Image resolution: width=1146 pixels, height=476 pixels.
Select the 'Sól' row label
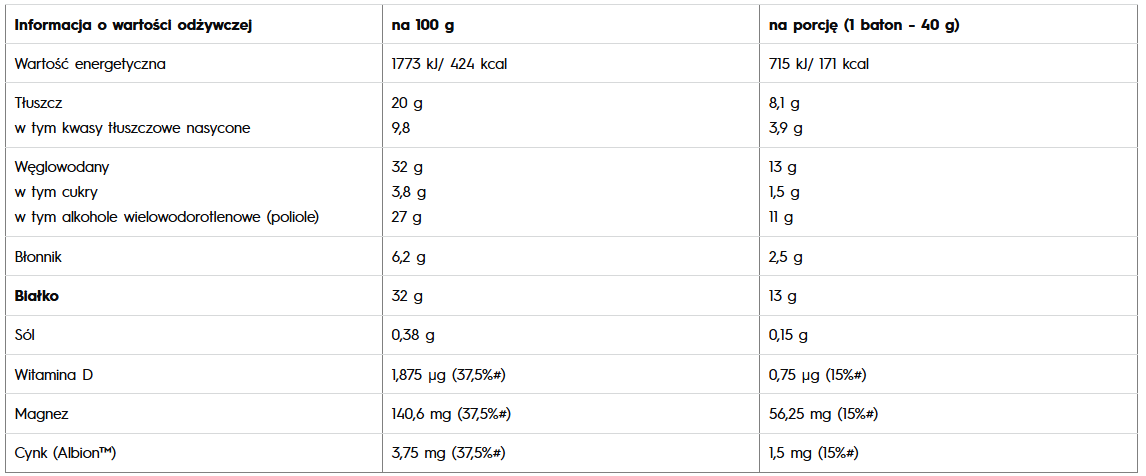pyautogui.click(x=27, y=335)
